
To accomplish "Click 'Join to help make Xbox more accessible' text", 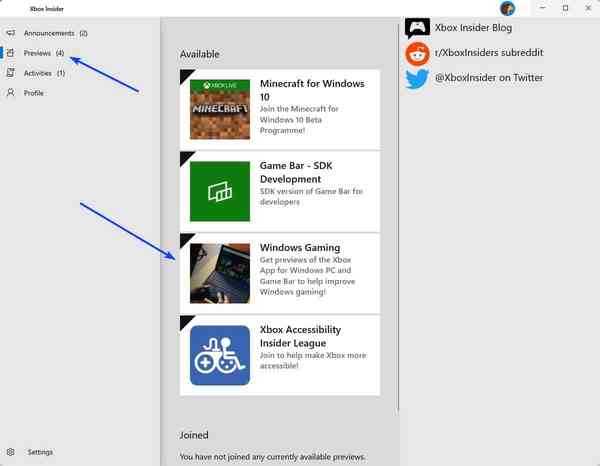I will (313, 360).
